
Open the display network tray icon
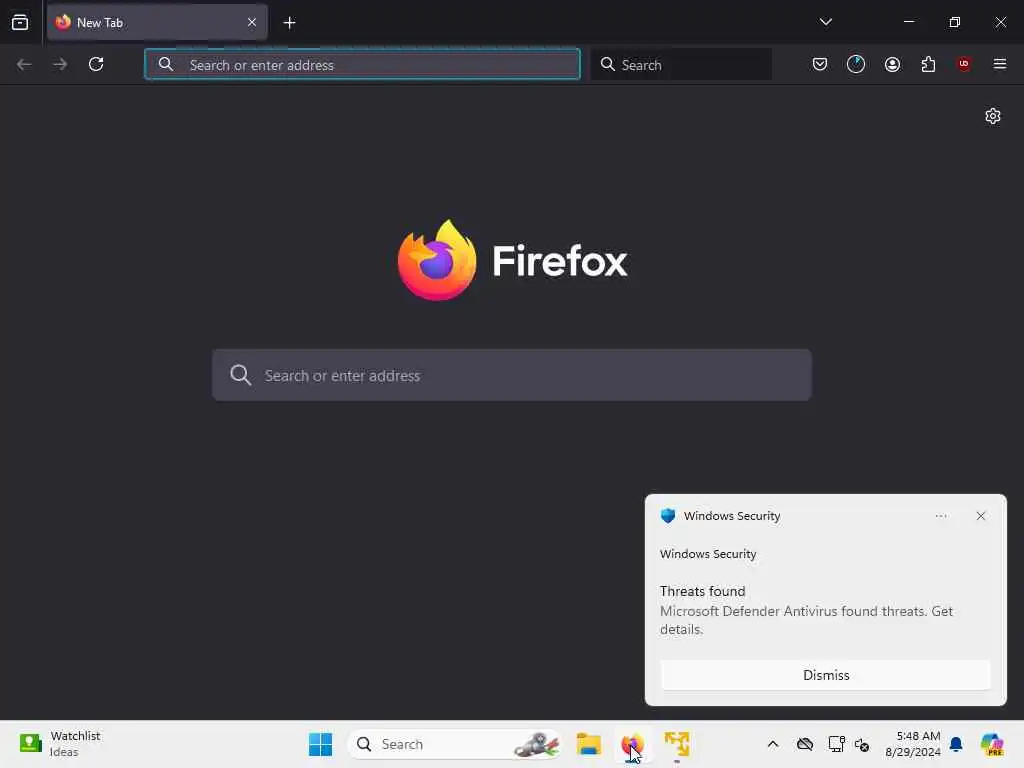click(x=836, y=744)
